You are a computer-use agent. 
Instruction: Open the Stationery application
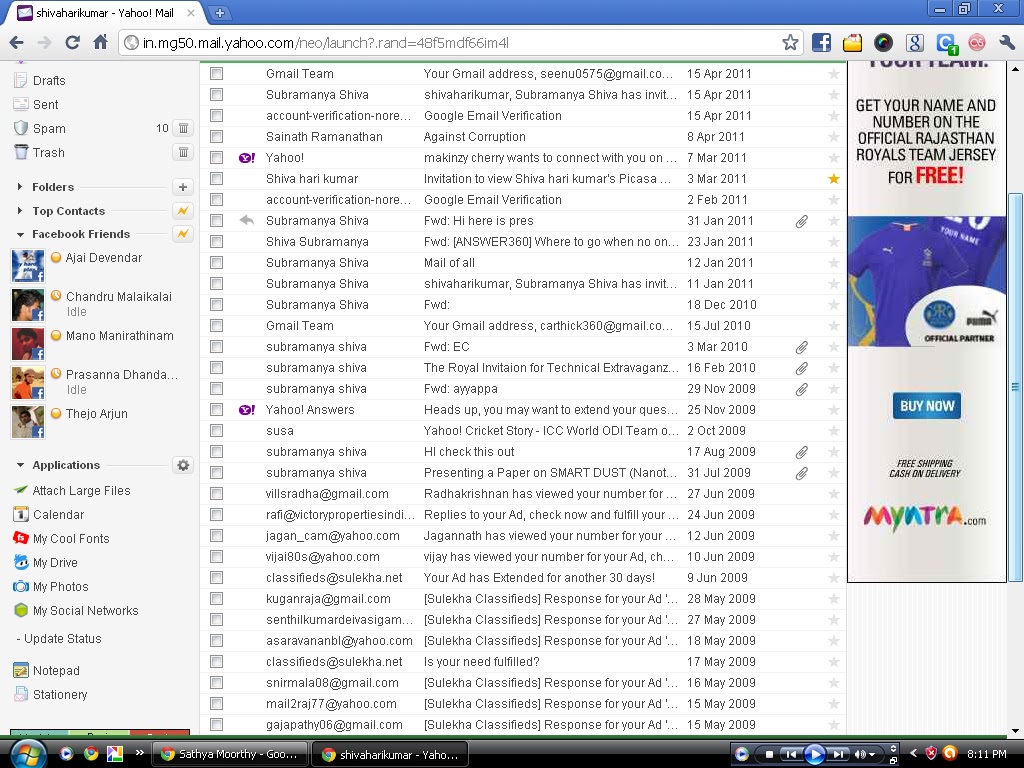tap(50, 695)
